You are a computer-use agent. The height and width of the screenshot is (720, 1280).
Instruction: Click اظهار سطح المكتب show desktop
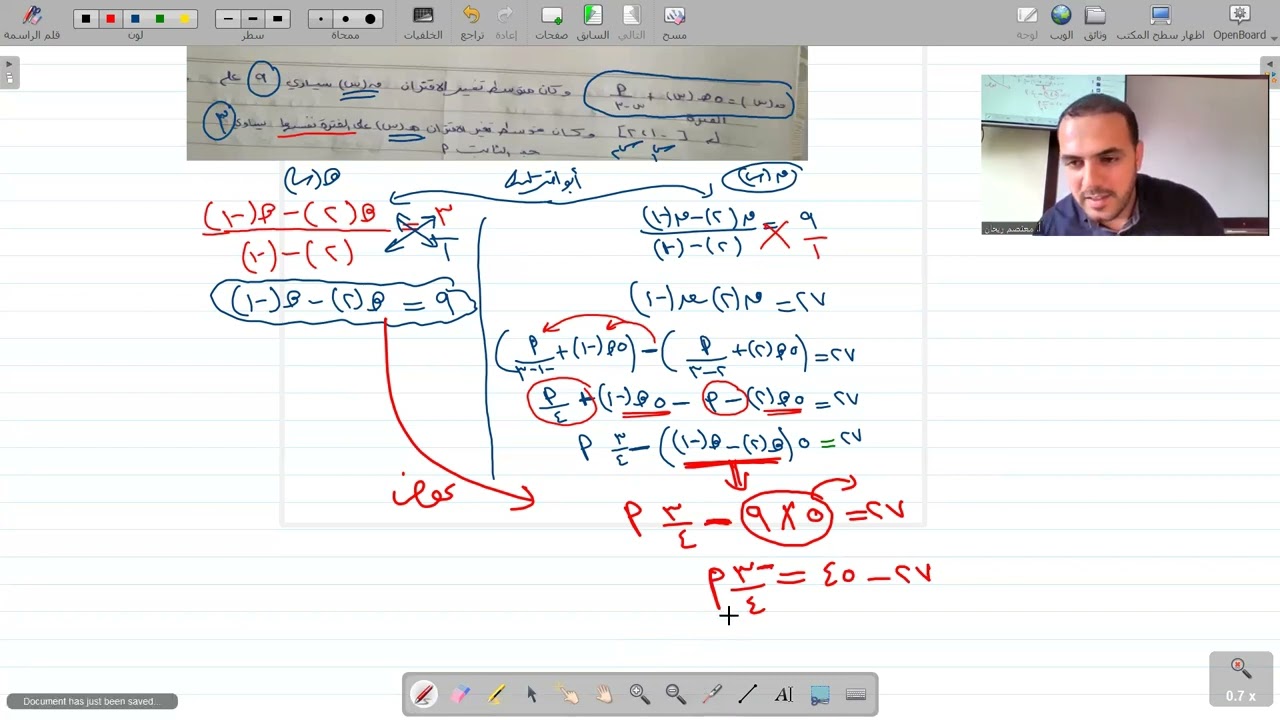pyautogui.click(x=1160, y=22)
